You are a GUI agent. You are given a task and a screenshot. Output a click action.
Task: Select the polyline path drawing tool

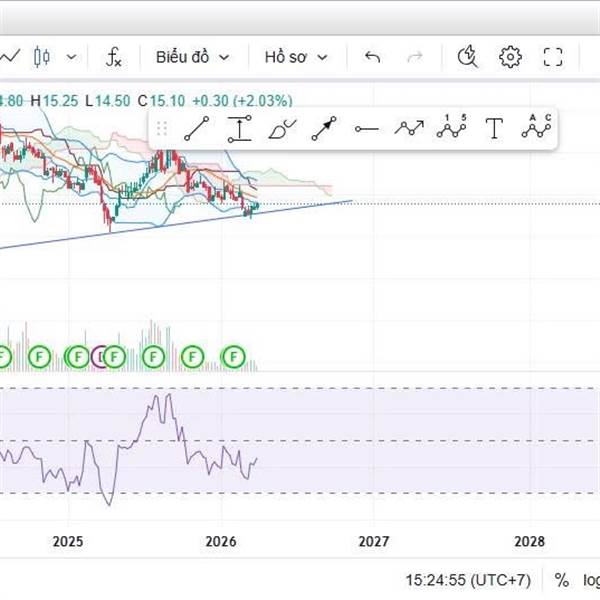tap(409, 128)
